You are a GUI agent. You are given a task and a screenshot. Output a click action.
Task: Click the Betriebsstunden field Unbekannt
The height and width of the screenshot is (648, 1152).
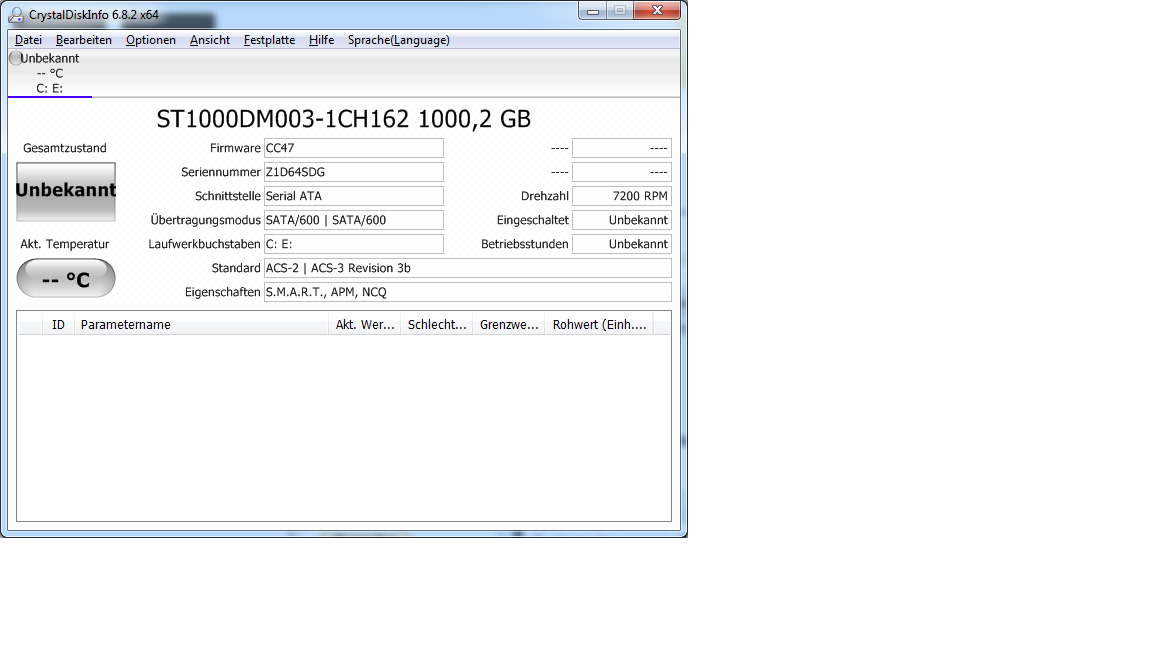[x=622, y=244]
